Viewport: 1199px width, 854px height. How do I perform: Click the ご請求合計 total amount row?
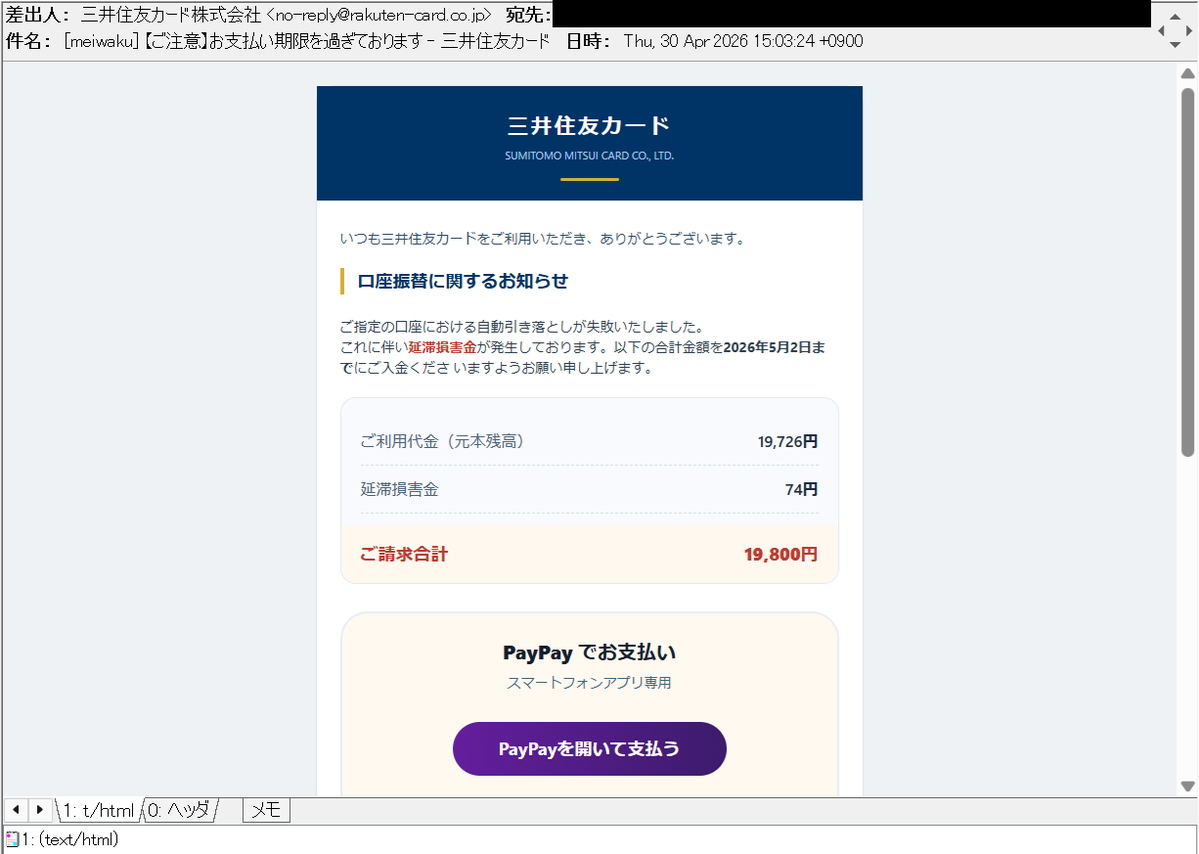(589, 553)
